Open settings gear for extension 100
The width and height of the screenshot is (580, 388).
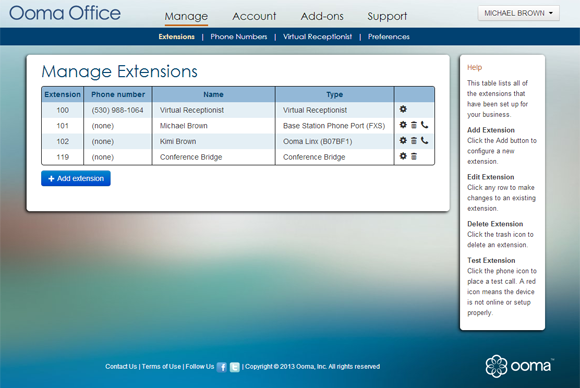(x=403, y=109)
